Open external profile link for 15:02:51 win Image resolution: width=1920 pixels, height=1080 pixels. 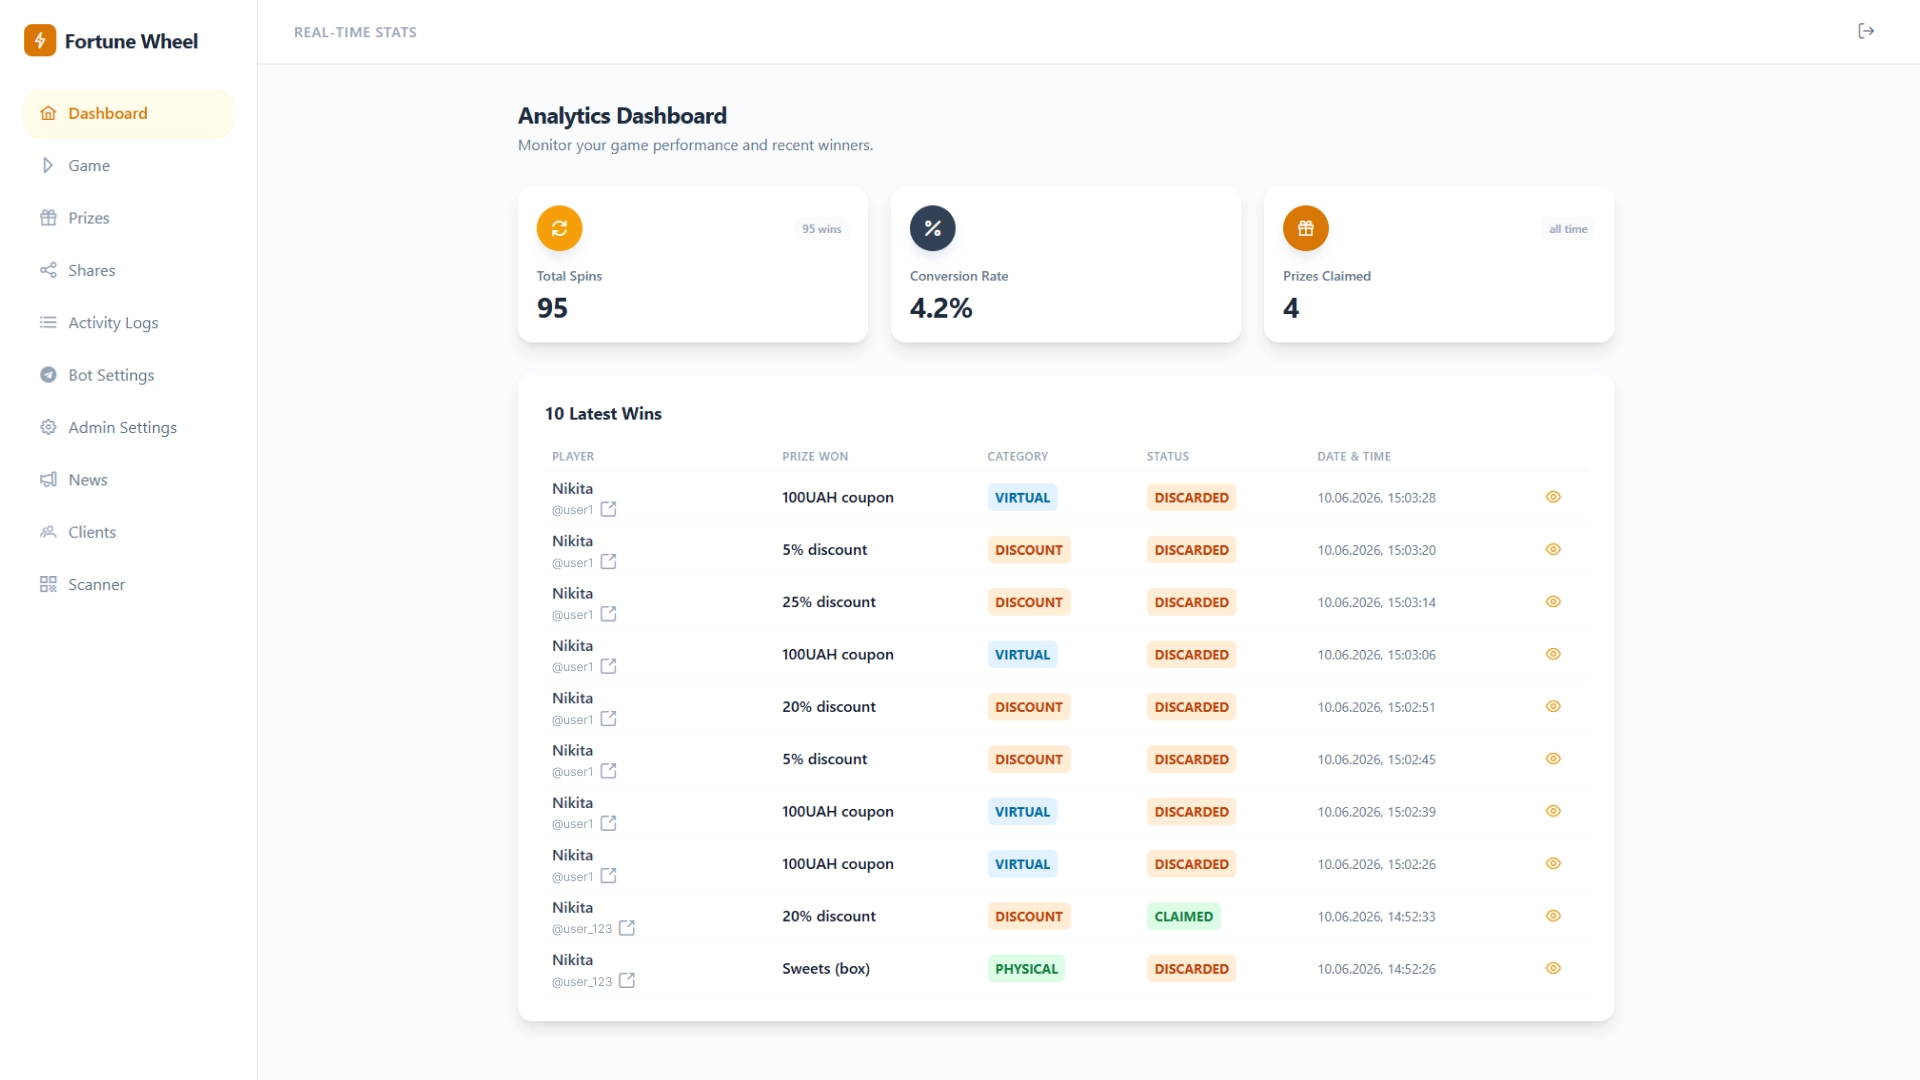click(608, 719)
